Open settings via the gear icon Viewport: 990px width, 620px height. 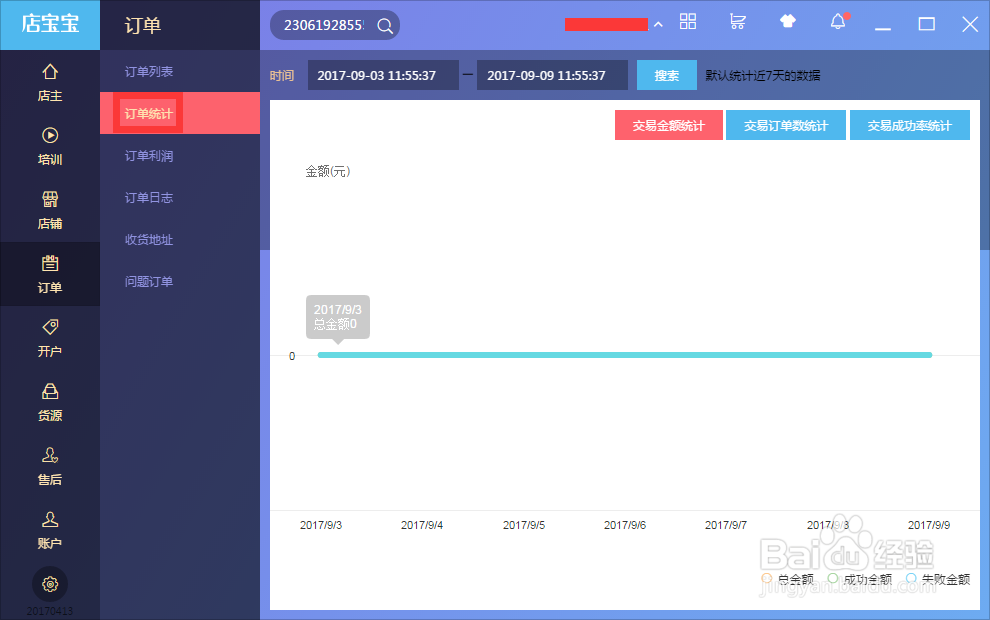click(50, 584)
